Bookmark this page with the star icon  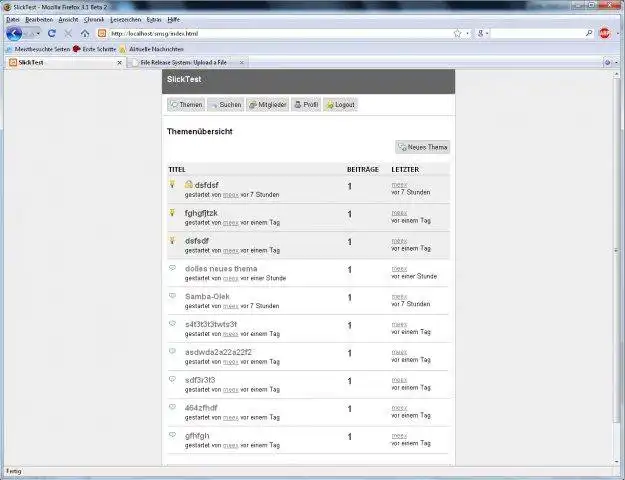coord(457,33)
